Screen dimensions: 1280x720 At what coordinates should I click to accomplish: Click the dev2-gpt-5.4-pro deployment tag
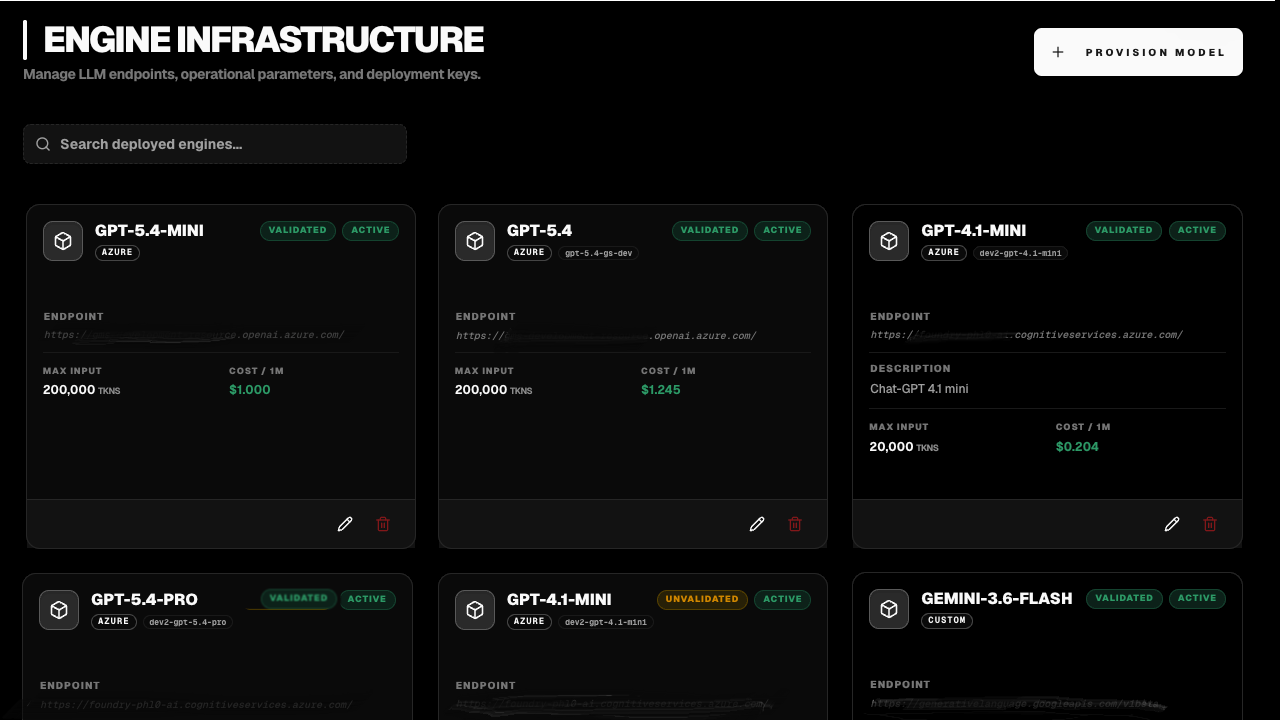click(x=188, y=622)
